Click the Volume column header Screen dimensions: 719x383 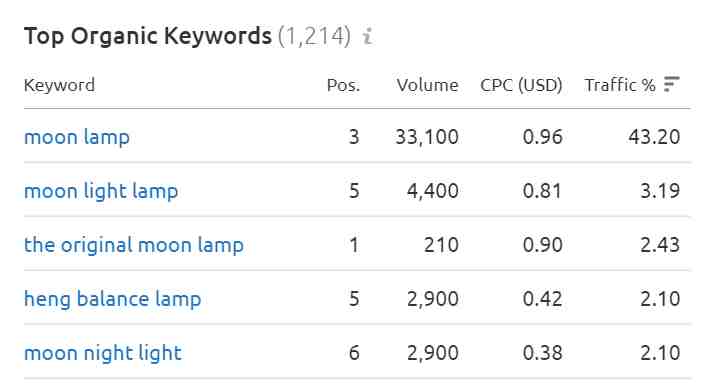(x=427, y=85)
